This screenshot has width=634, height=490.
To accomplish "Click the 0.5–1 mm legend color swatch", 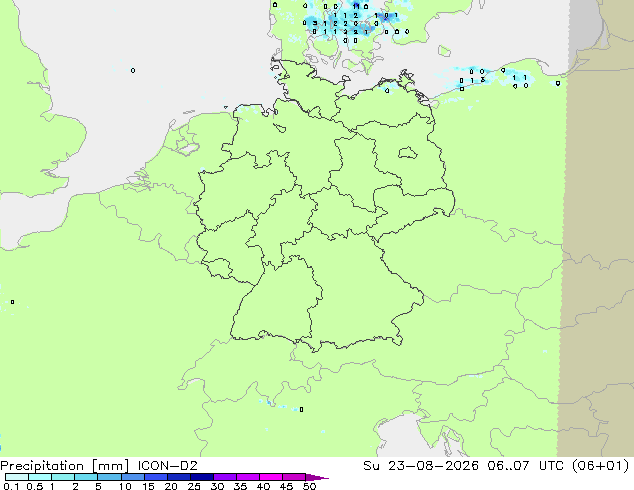I will point(40,477).
